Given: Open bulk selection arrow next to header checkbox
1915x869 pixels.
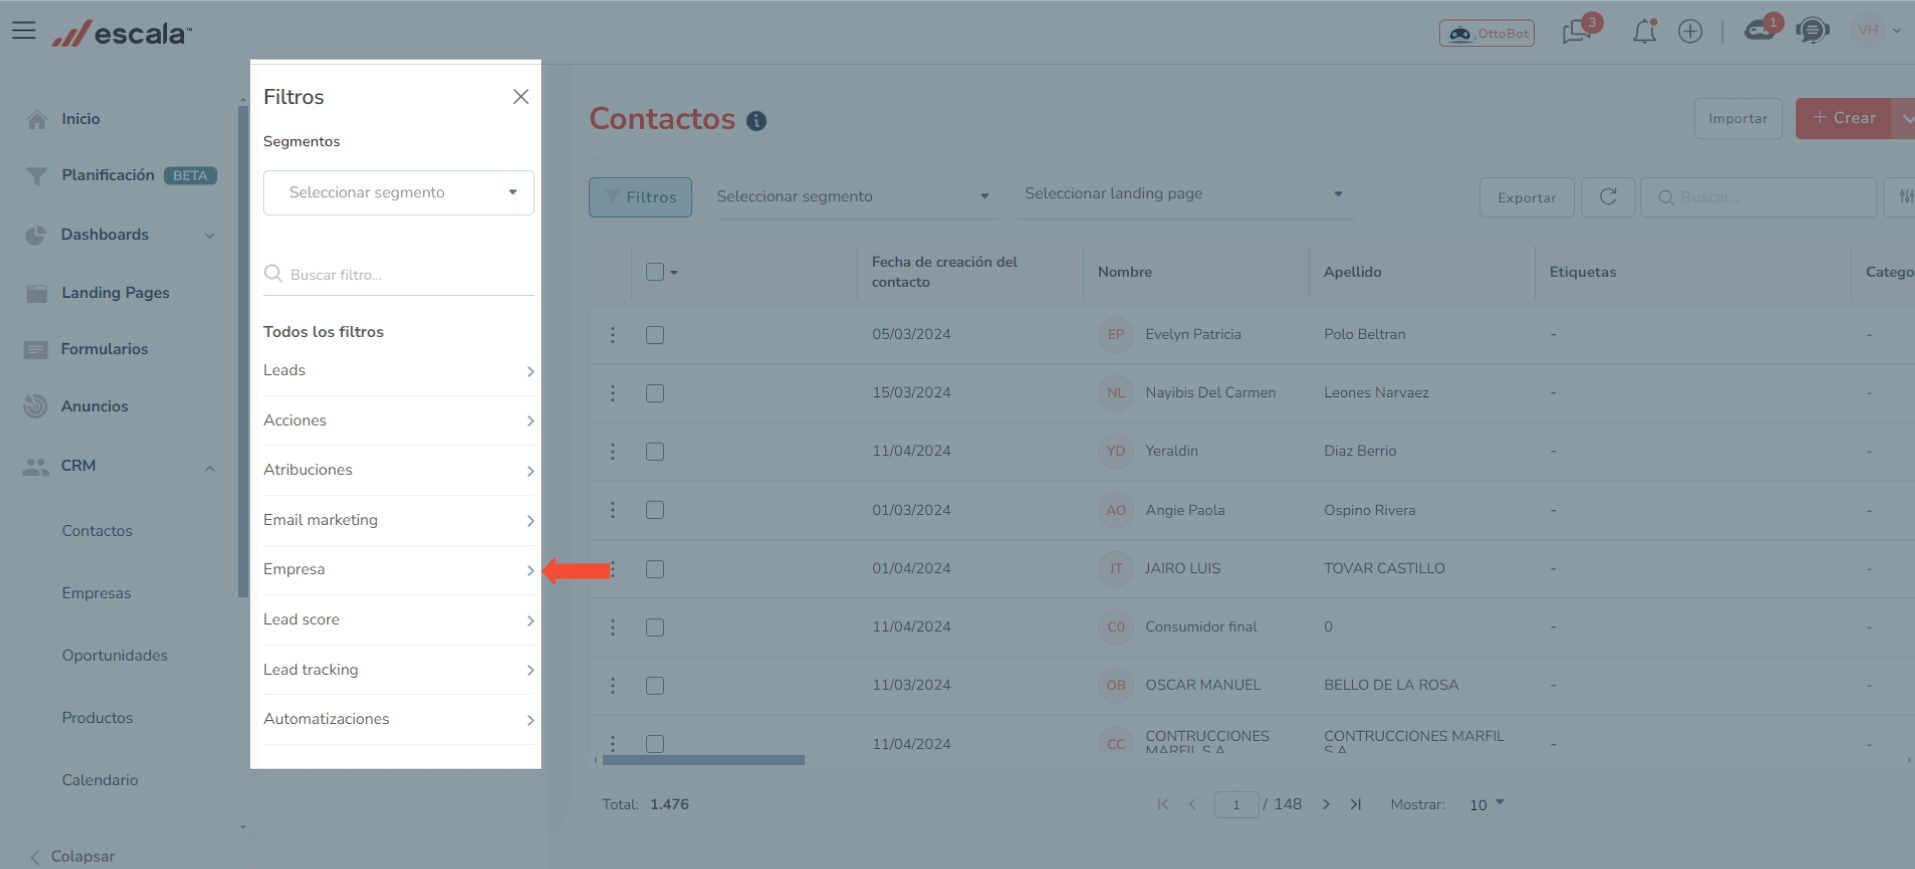Looking at the screenshot, I should pyautogui.click(x=674, y=272).
